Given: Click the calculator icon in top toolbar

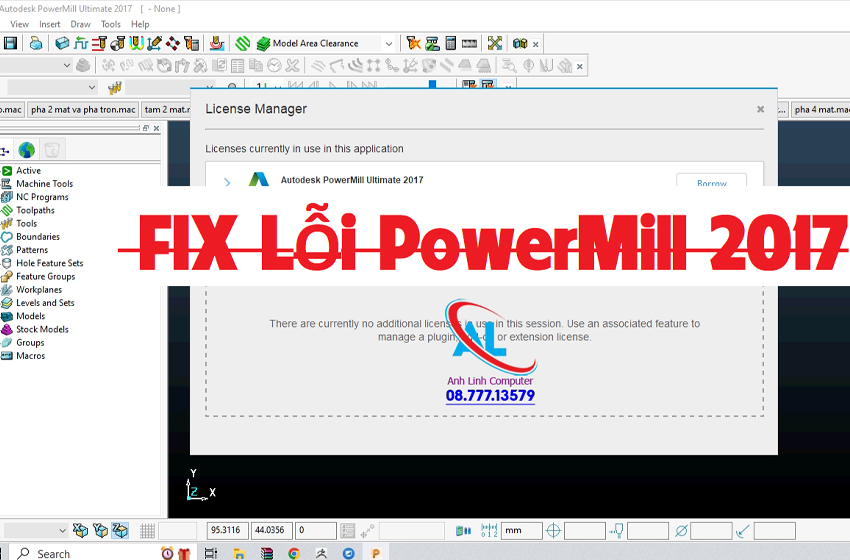Looking at the screenshot, I should click(x=450, y=43).
